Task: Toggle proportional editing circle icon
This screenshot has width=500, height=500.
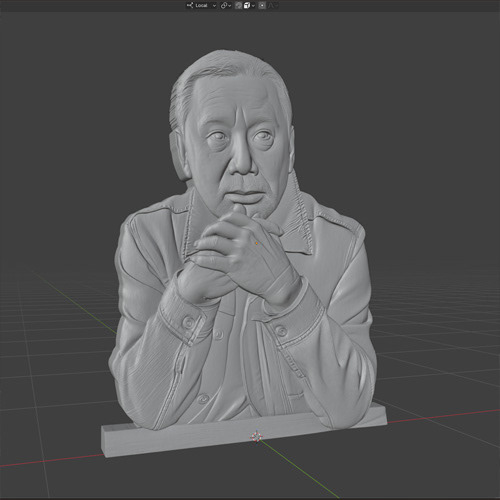Action: coord(262,5)
